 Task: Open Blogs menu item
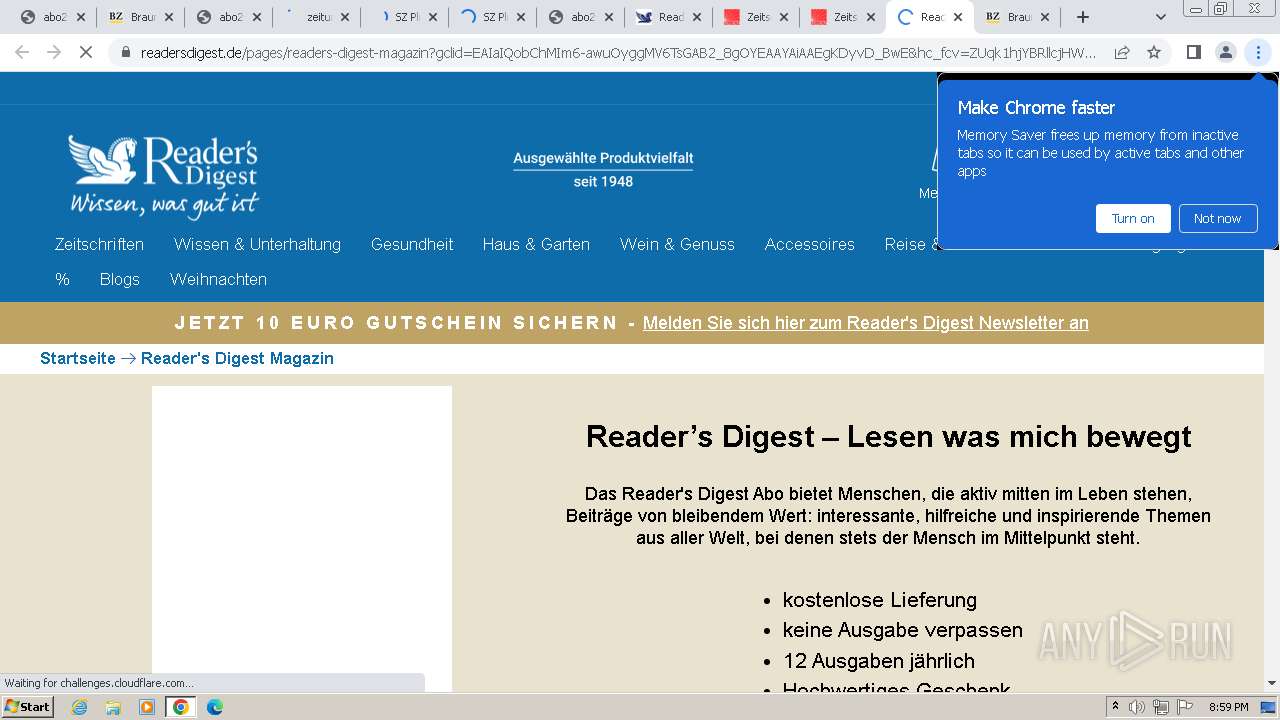[x=120, y=279]
